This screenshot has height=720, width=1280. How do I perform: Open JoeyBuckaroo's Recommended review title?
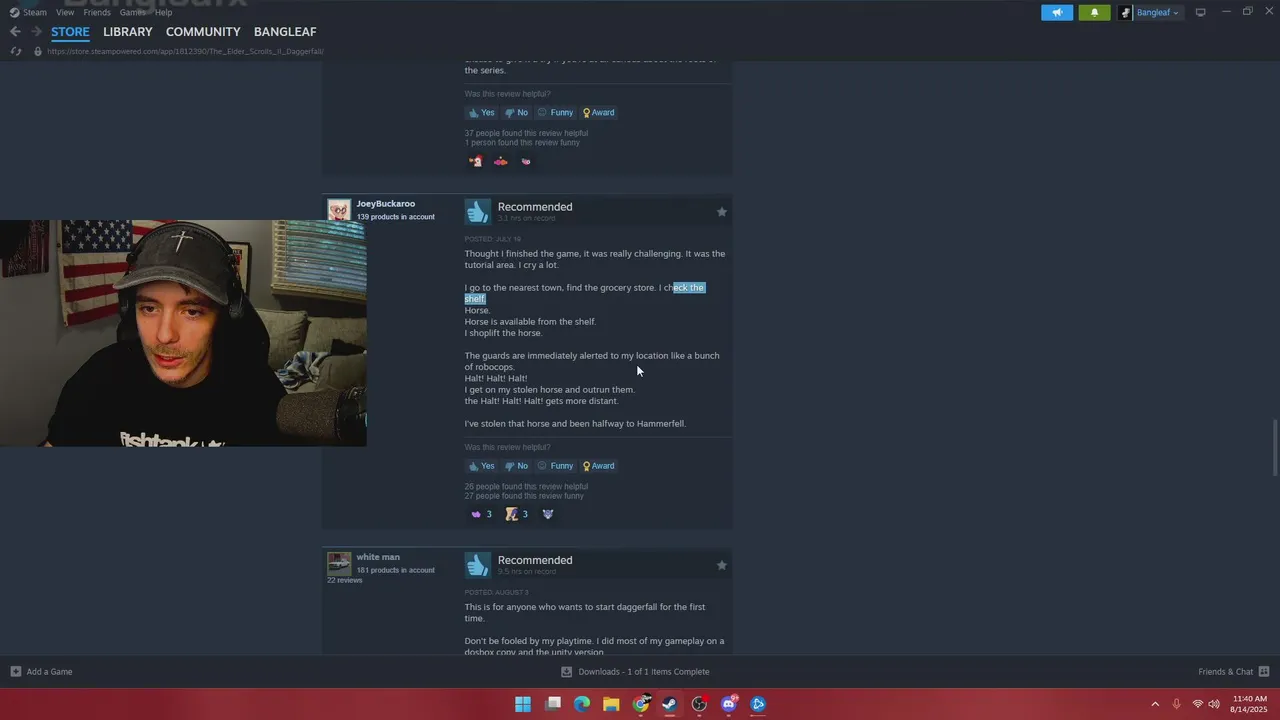click(535, 207)
